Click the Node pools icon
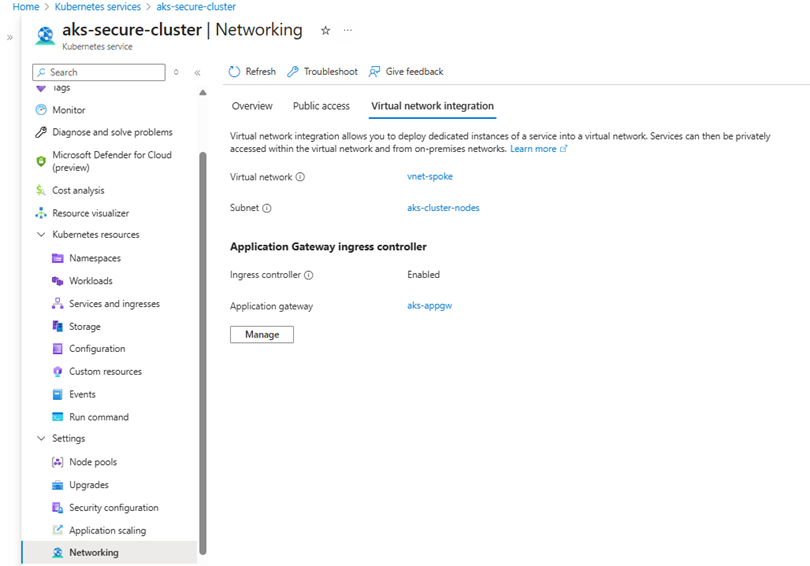Viewport: 810px width, 566px height. pos(57,462)
